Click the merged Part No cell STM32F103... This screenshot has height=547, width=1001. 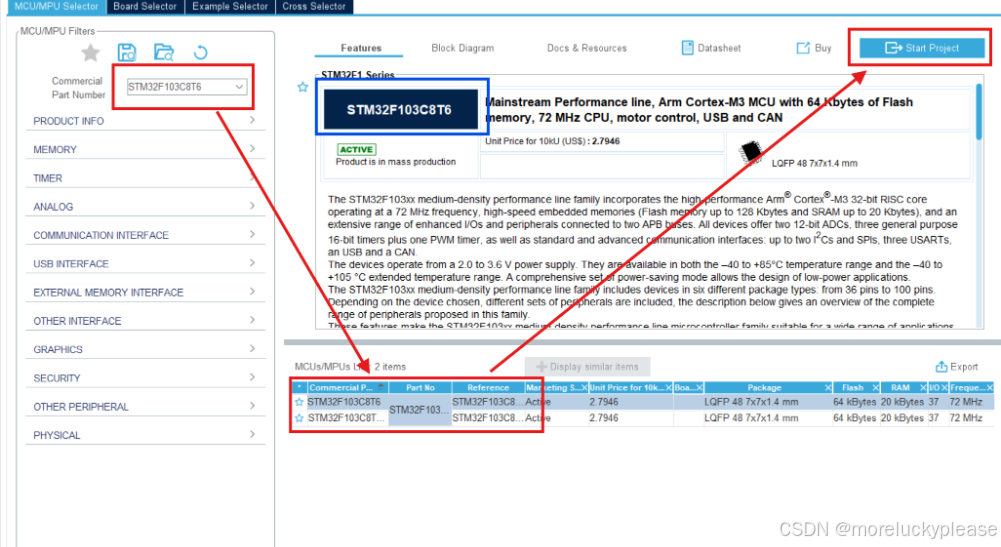pos(419,410)
